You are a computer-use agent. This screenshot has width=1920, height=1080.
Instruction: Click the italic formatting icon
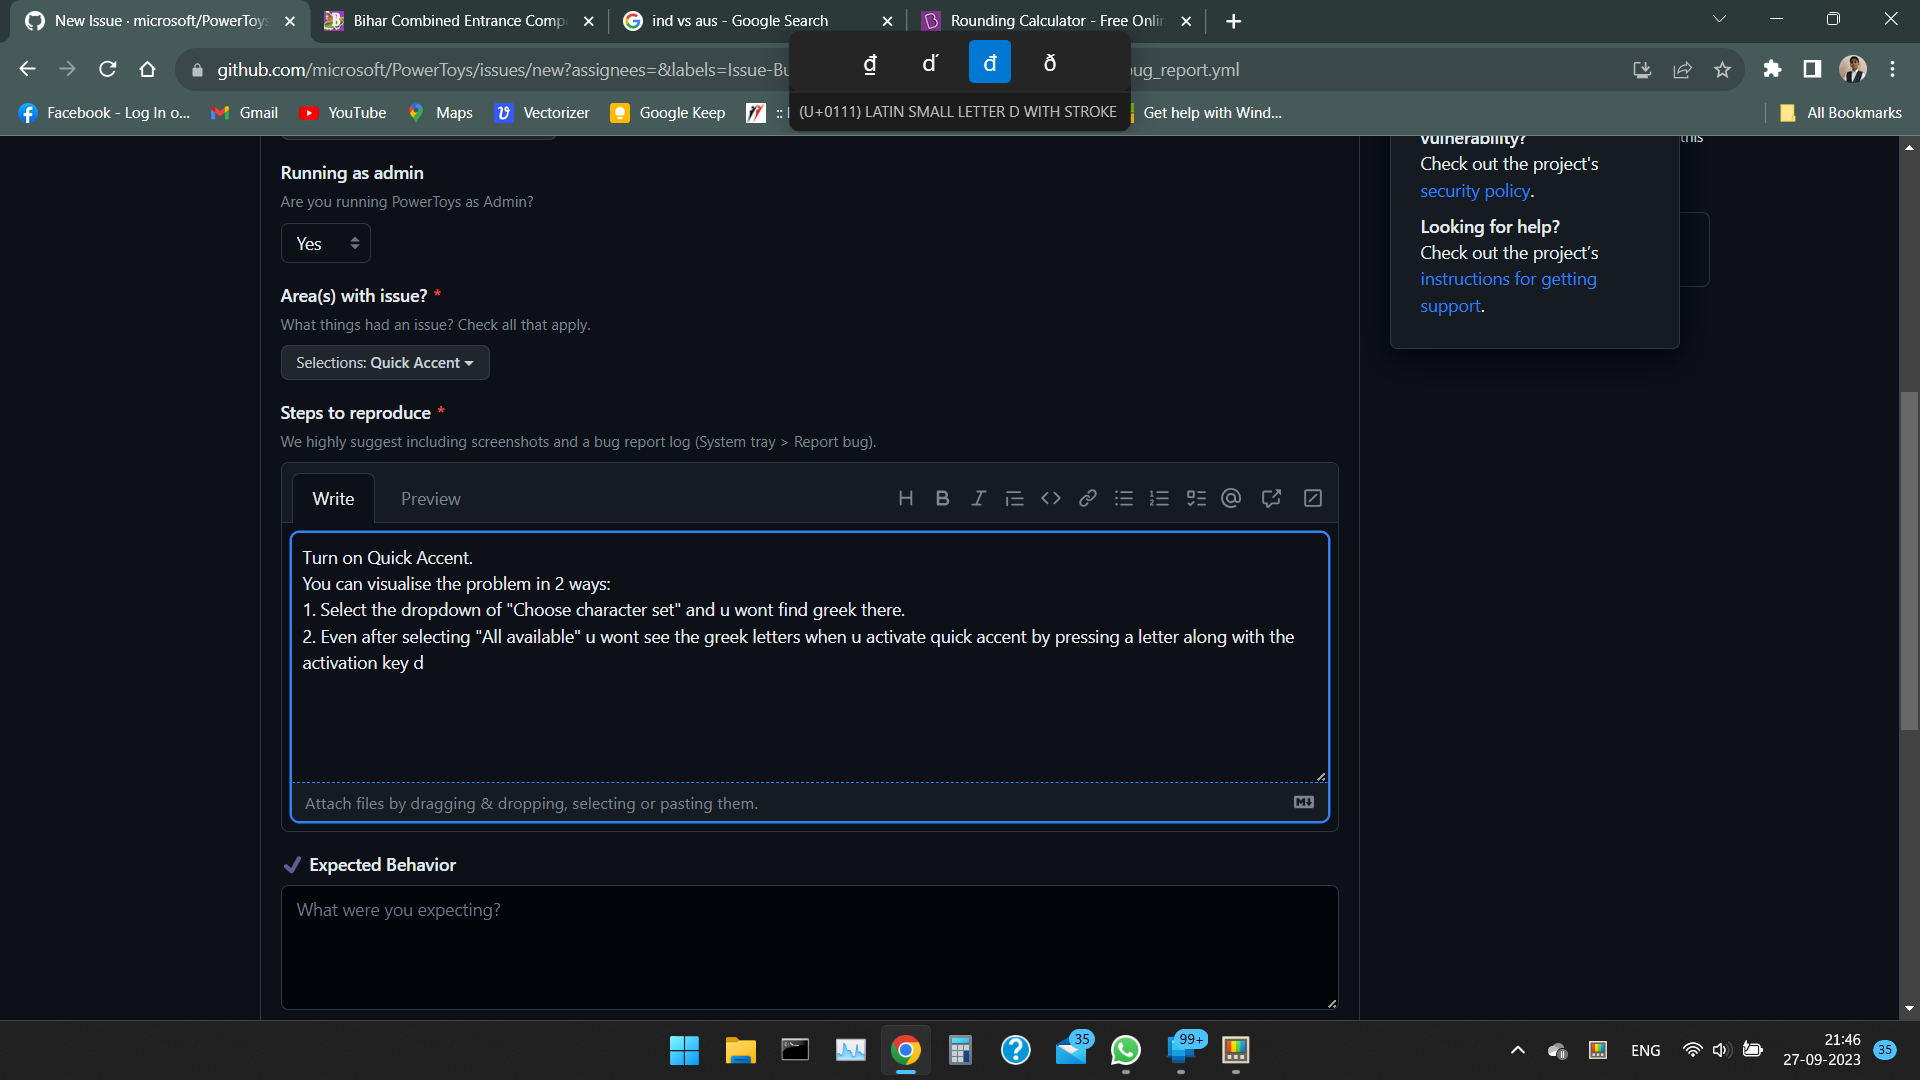point(978,498)
